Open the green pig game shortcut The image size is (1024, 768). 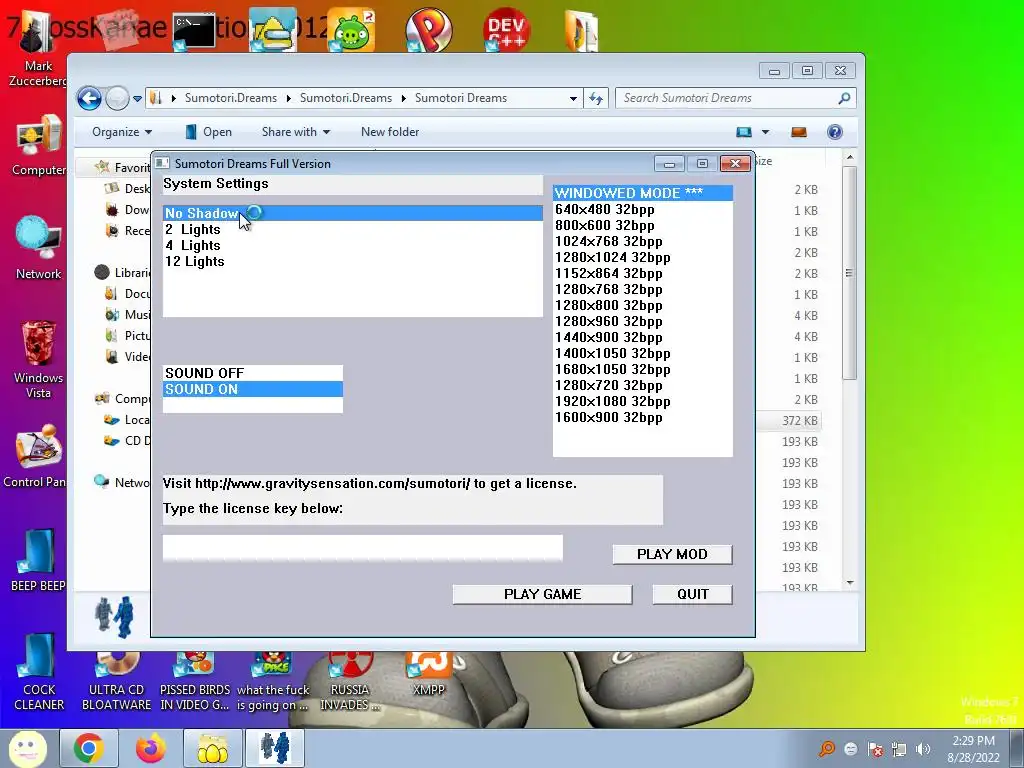pos(351,30)
